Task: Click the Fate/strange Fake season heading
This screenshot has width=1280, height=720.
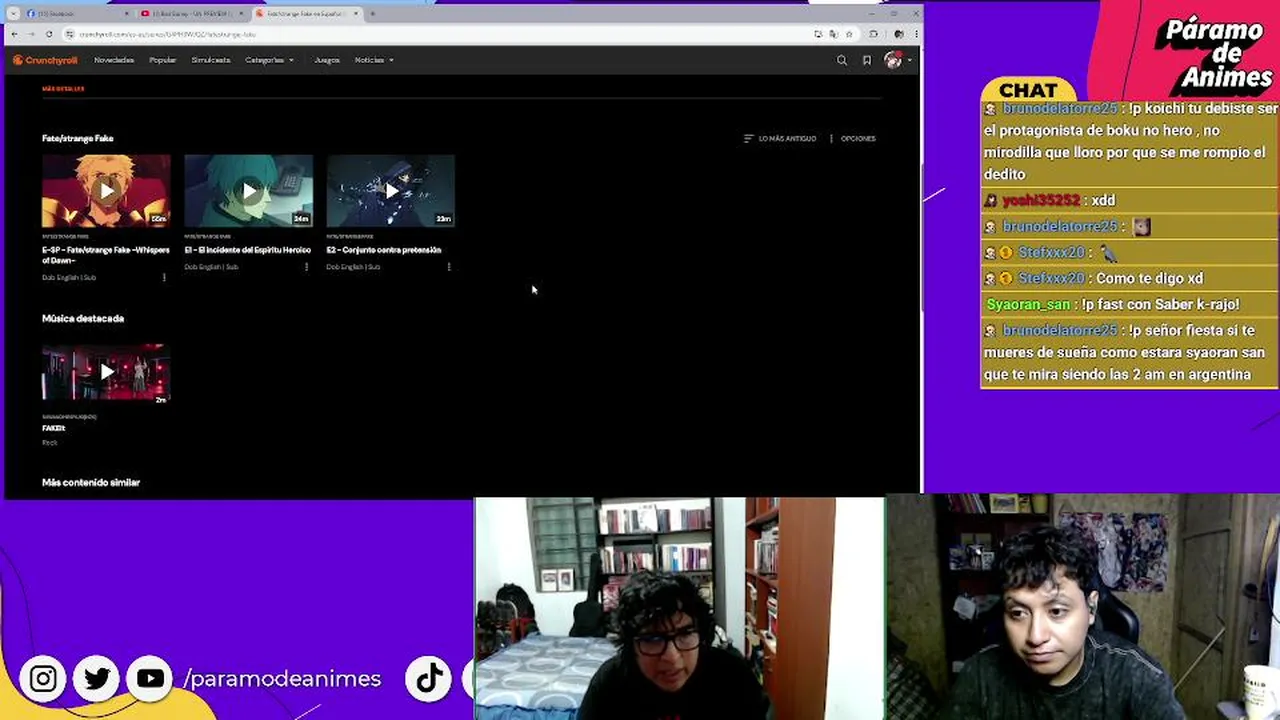Action: [78, 138]
